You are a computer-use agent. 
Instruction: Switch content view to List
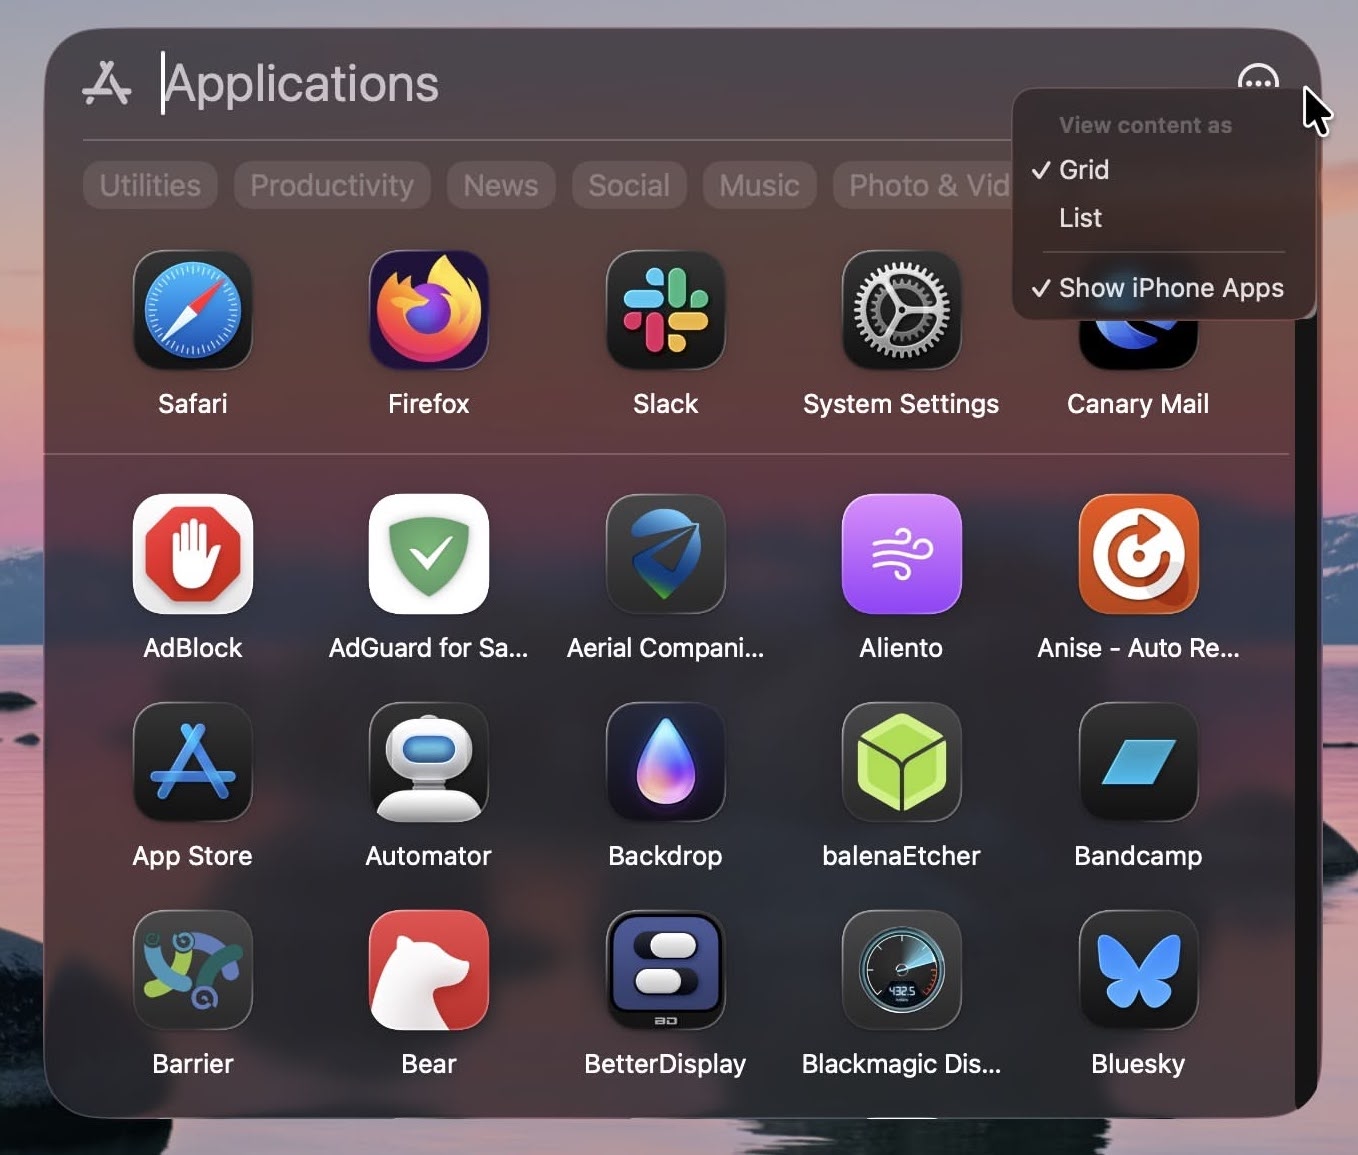coord(1080,218)
